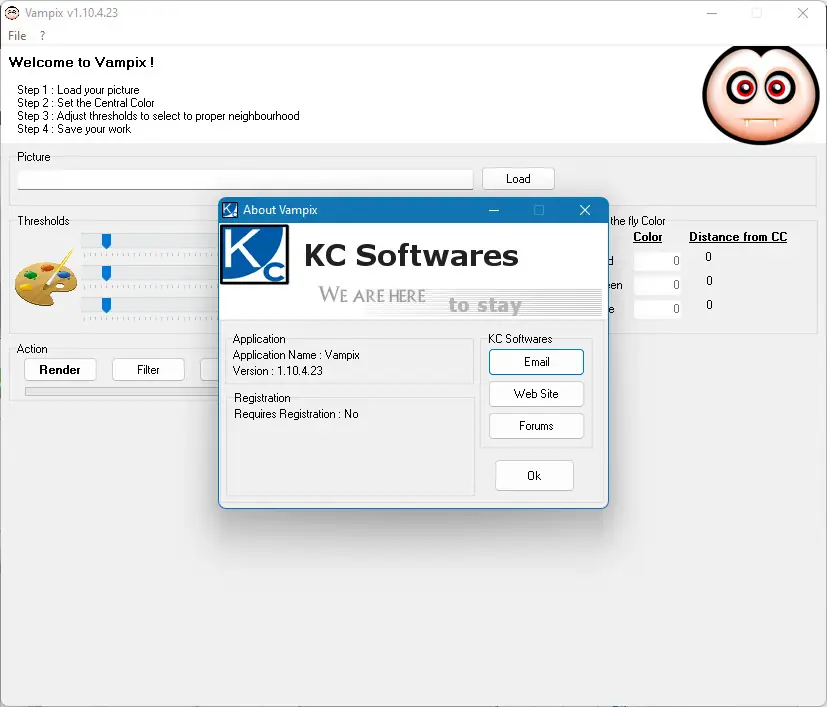Click 'Step 1 : Load your picture' text

point(78,90)
